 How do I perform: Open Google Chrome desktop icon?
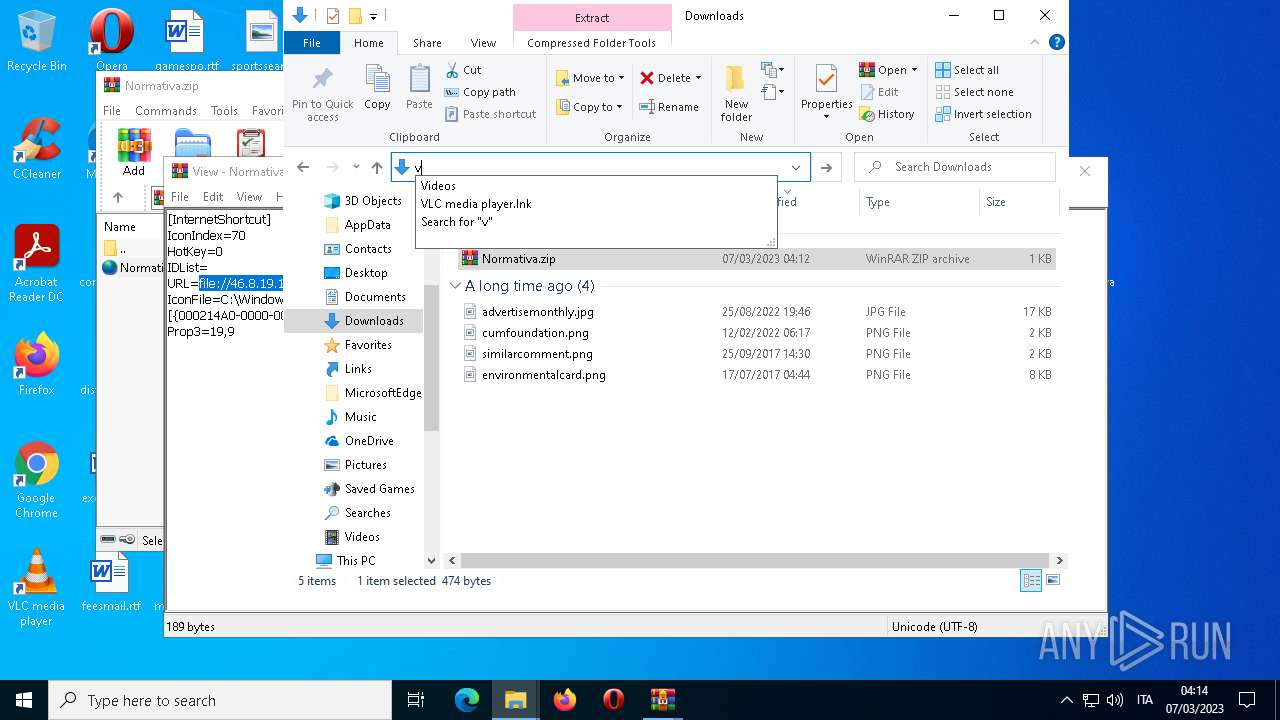[x=36, y=481]
